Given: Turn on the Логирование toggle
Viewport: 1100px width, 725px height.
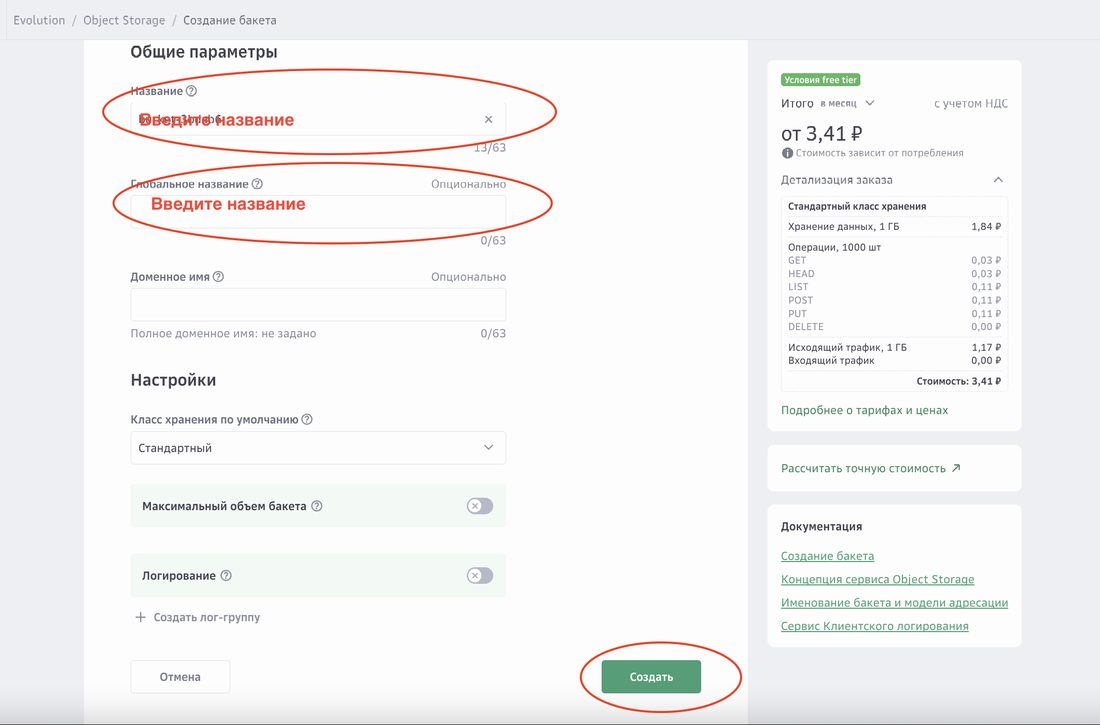Looking at the screenshot, I should (480, 576).
